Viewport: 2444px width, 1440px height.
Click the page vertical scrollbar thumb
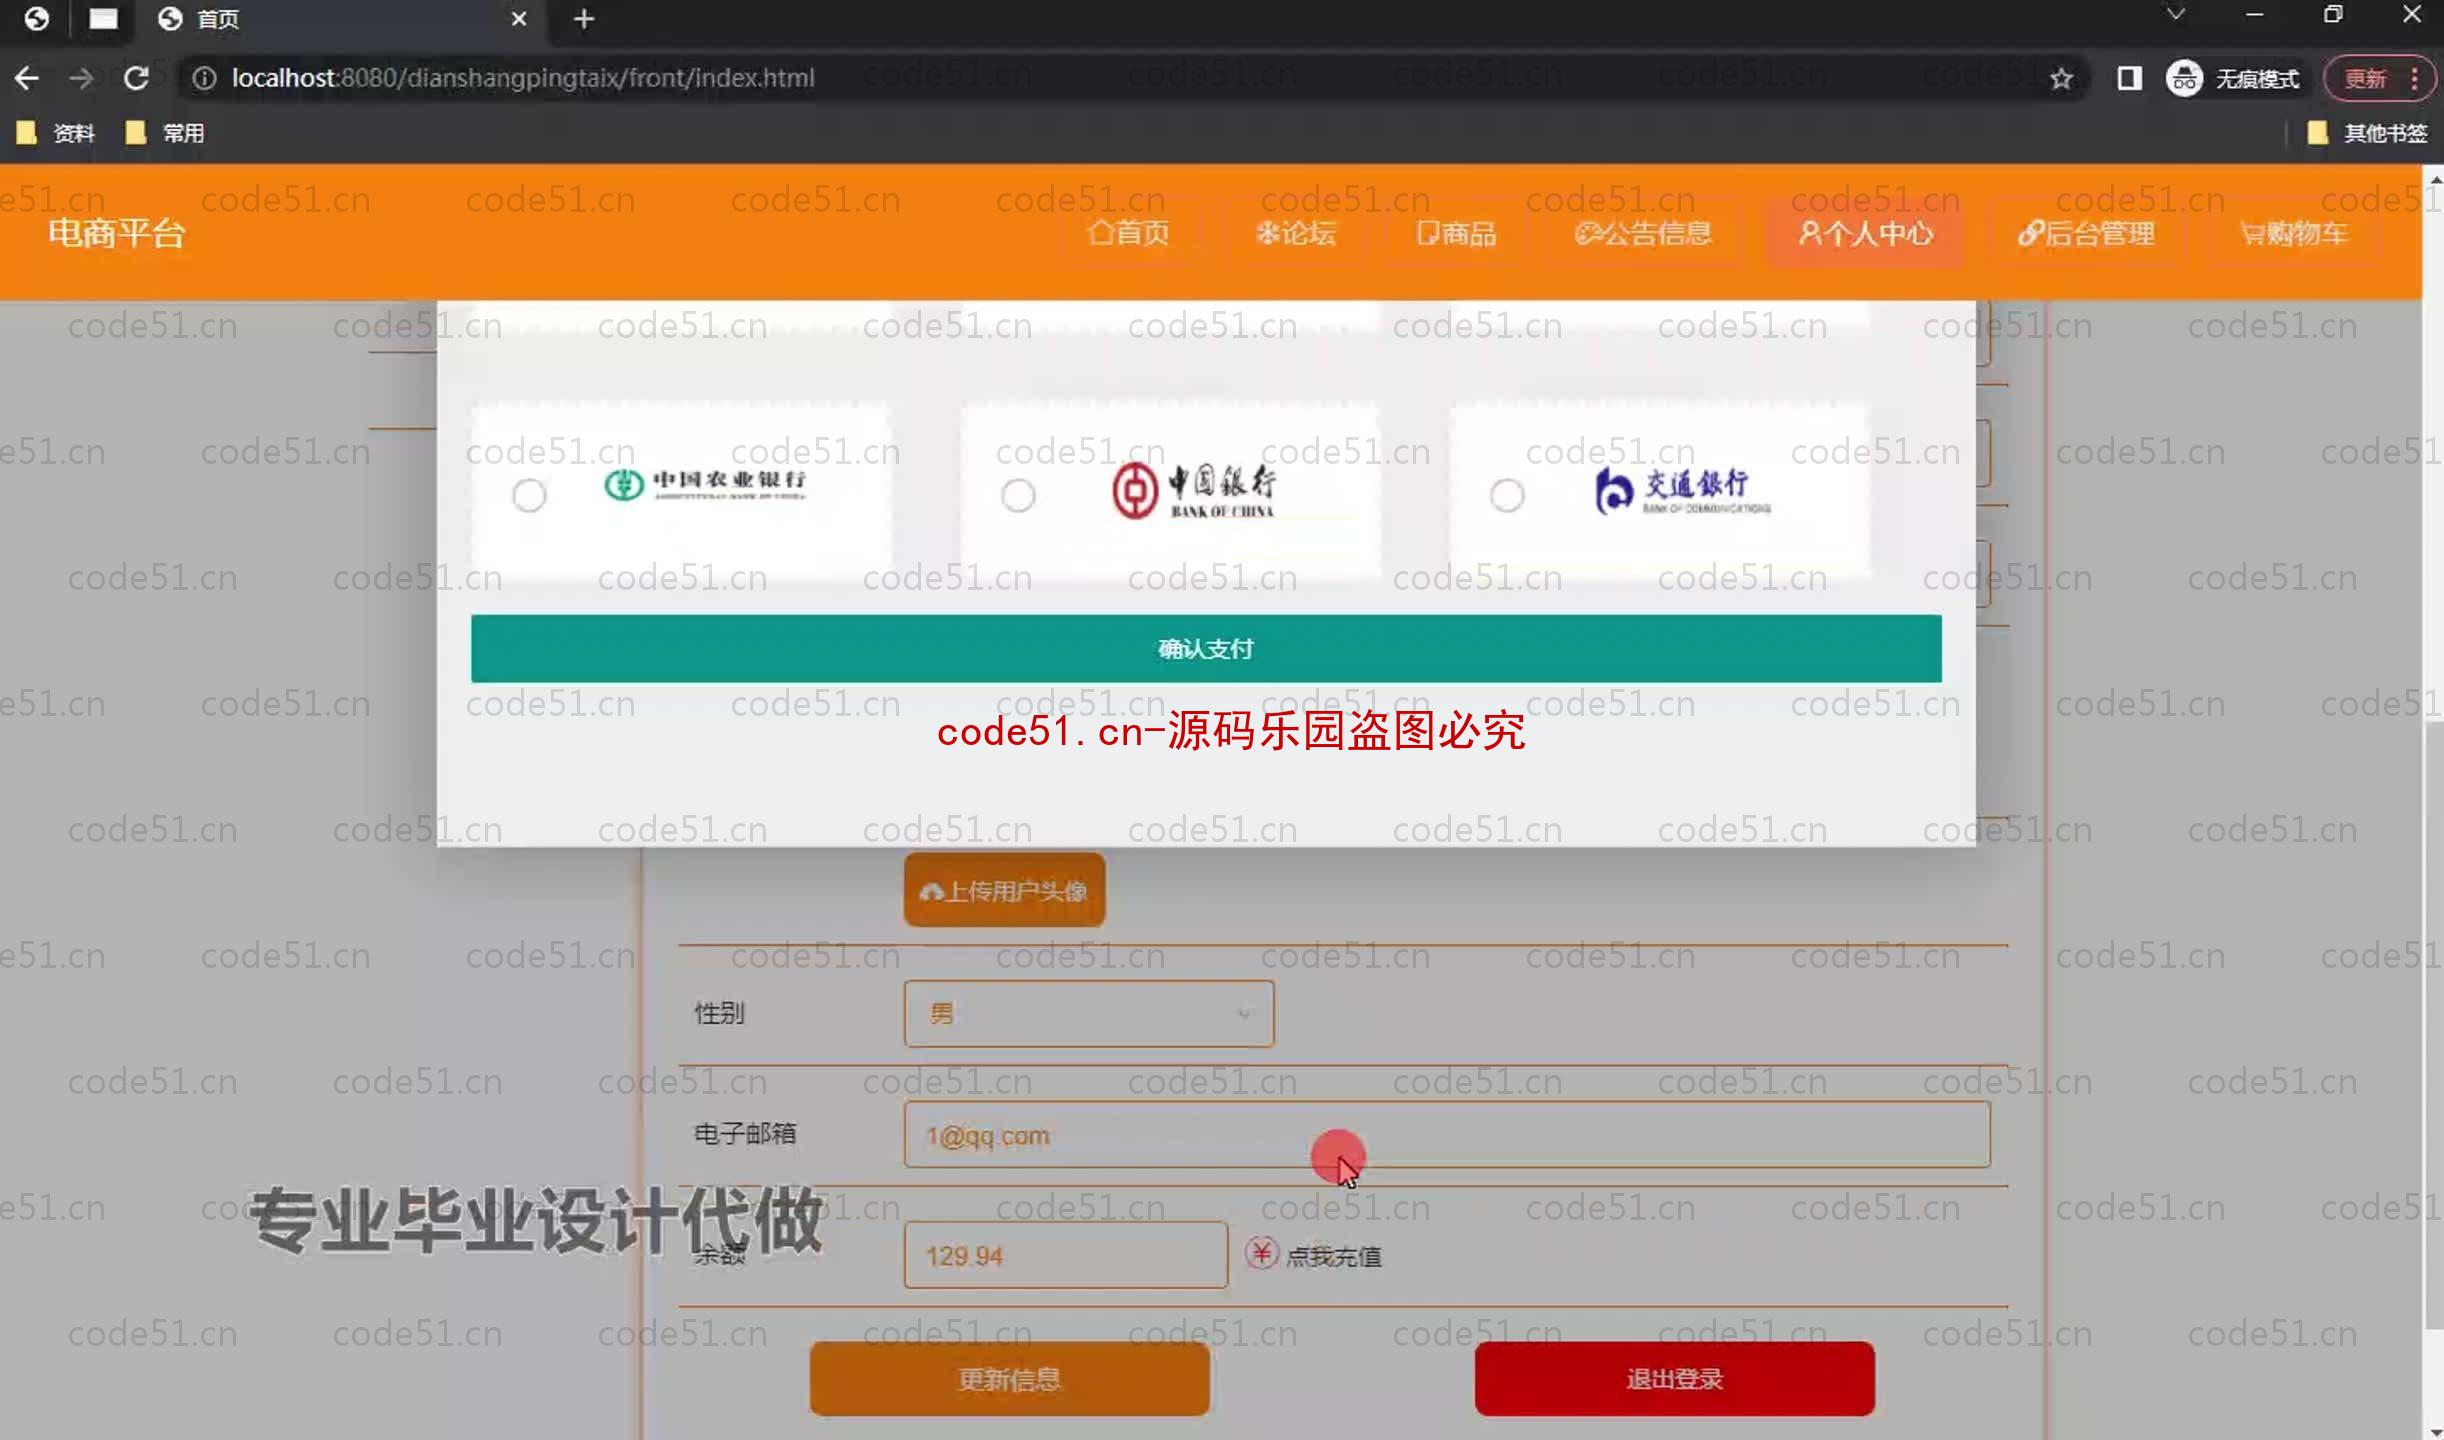pyautogui.click(x=2433, y=1025)
